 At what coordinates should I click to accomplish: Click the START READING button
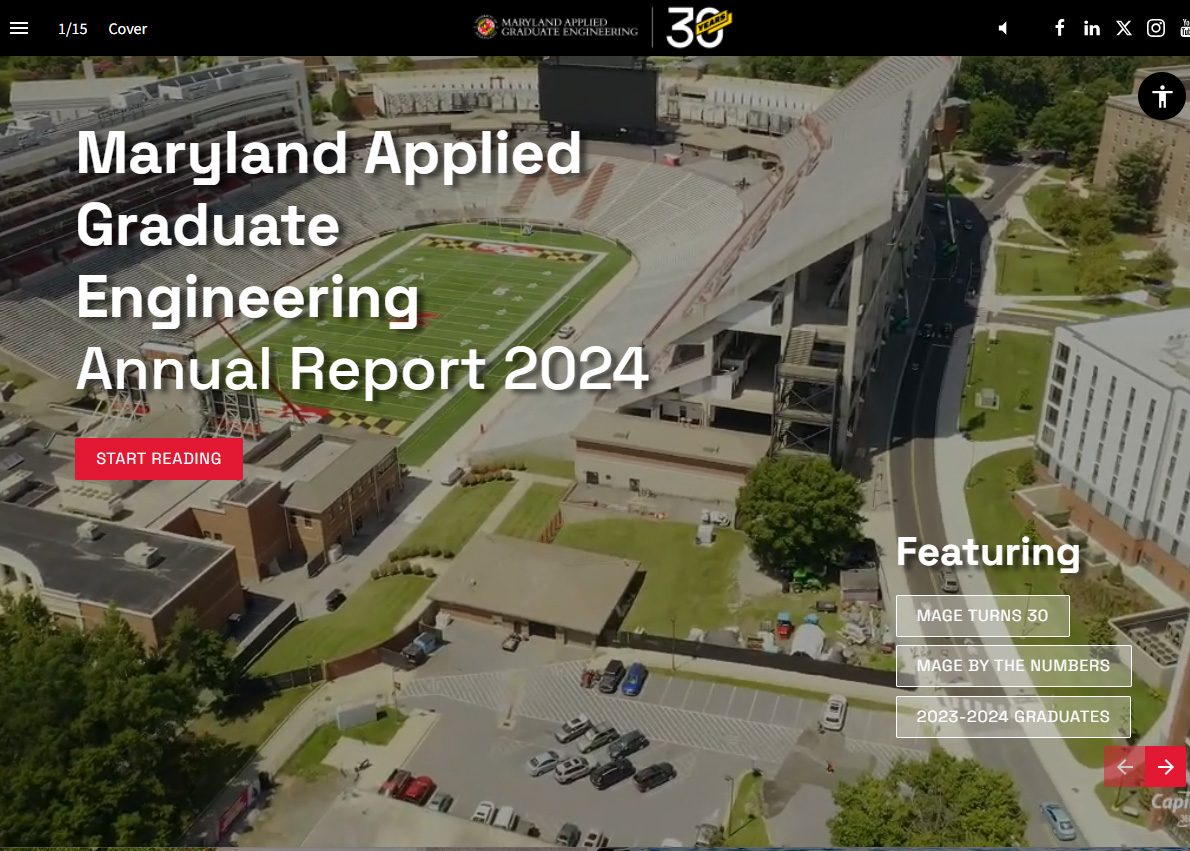click(159, 459)
